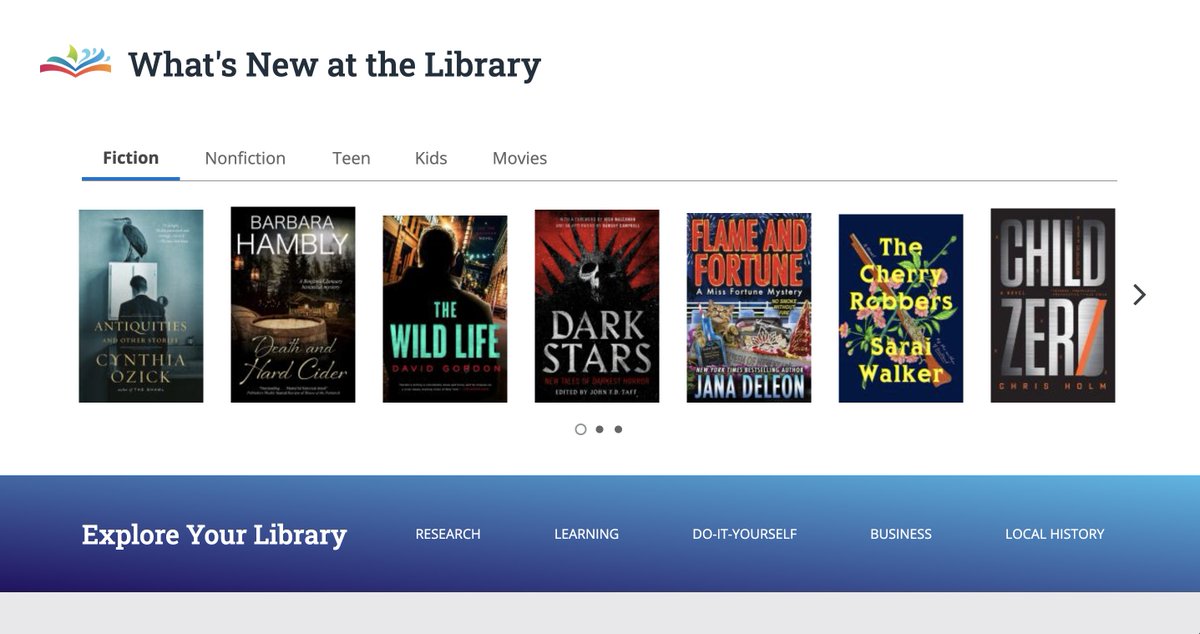The image size is (1200, 634).
Task: Open Death and Hard Cider book cover
Action: pos(293,305)
